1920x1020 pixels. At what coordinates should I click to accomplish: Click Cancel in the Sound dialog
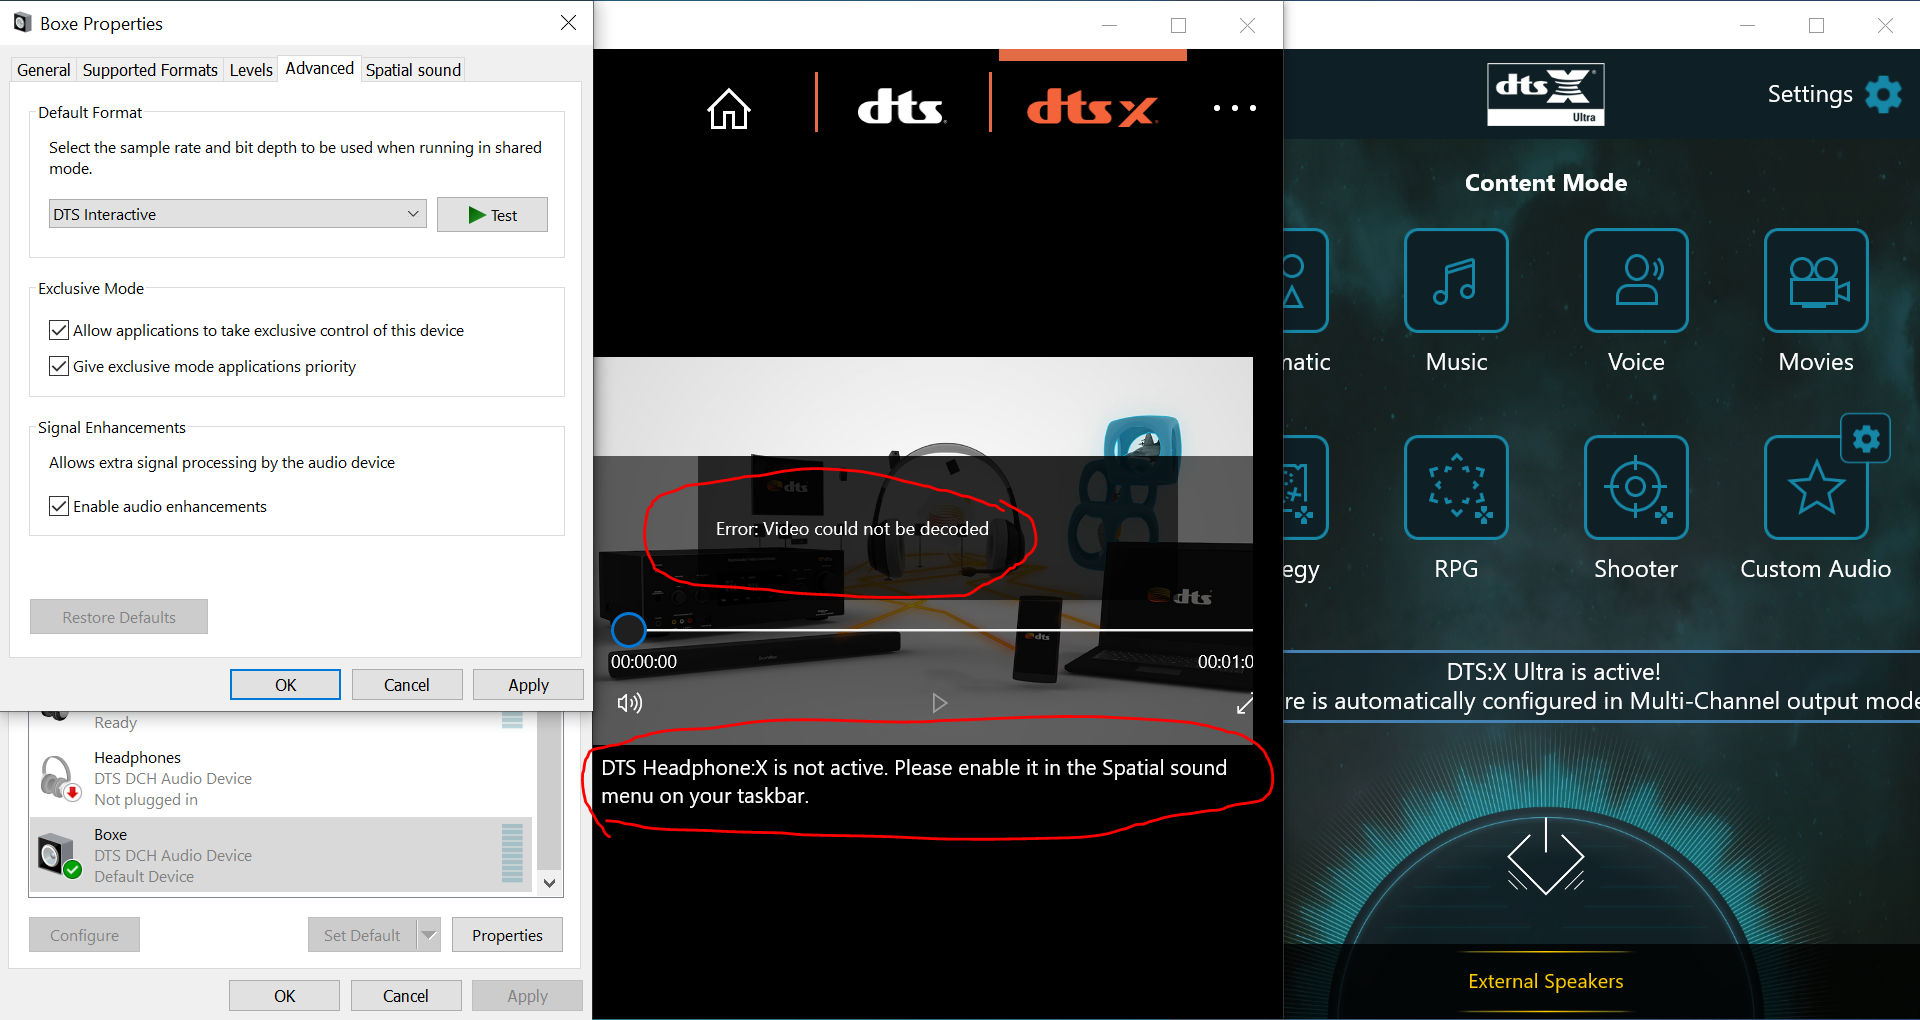click(x=406, y=996)
